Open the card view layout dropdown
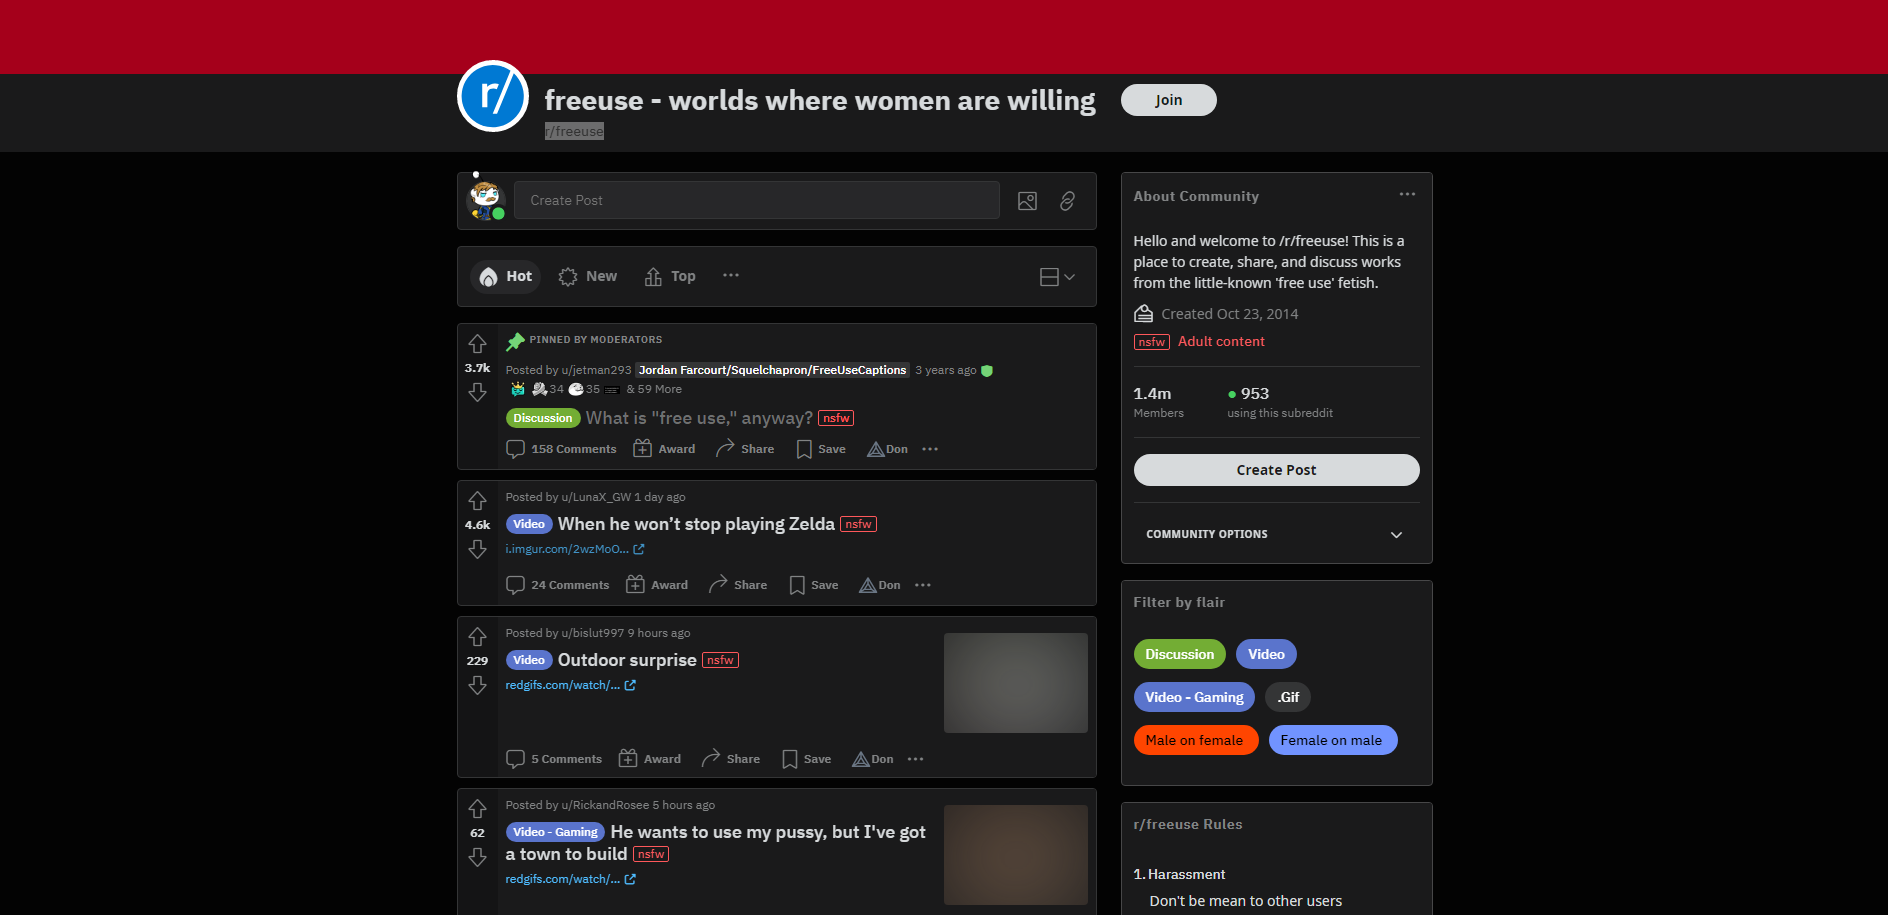Viewport: 1888px width, 915px height. (1057, 277)
